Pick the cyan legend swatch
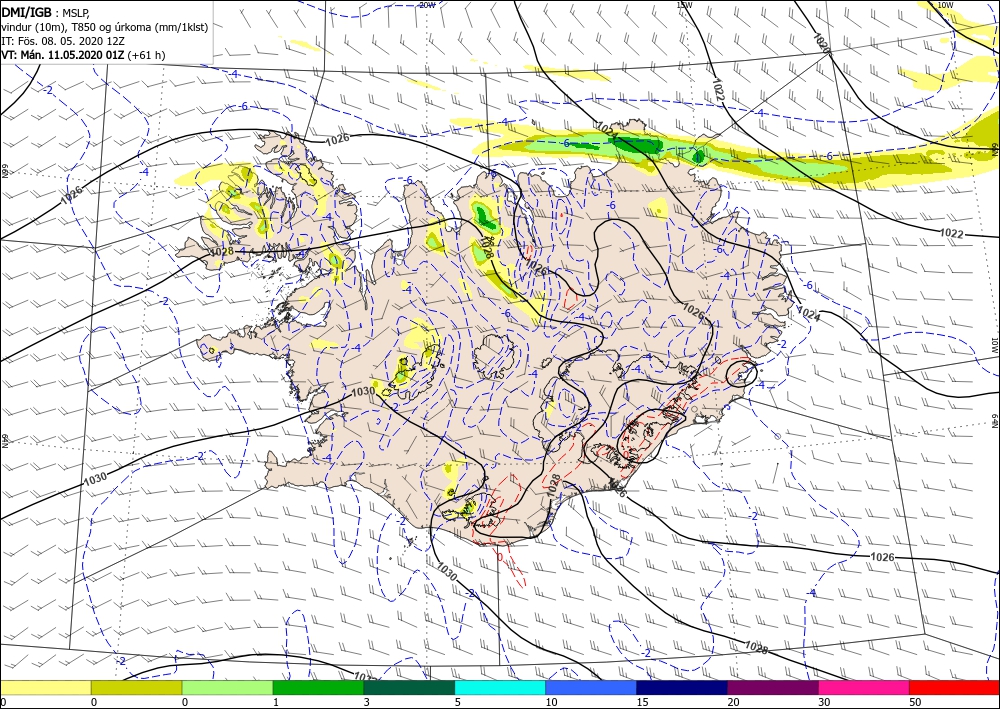Viewport: 1000px width, 709px height. 501,688
